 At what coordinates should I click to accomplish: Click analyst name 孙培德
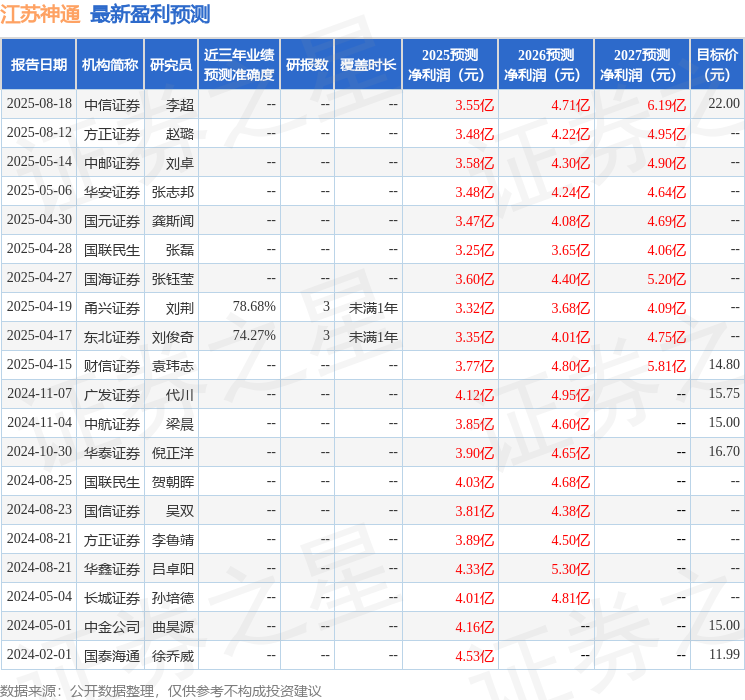[172, 597]
